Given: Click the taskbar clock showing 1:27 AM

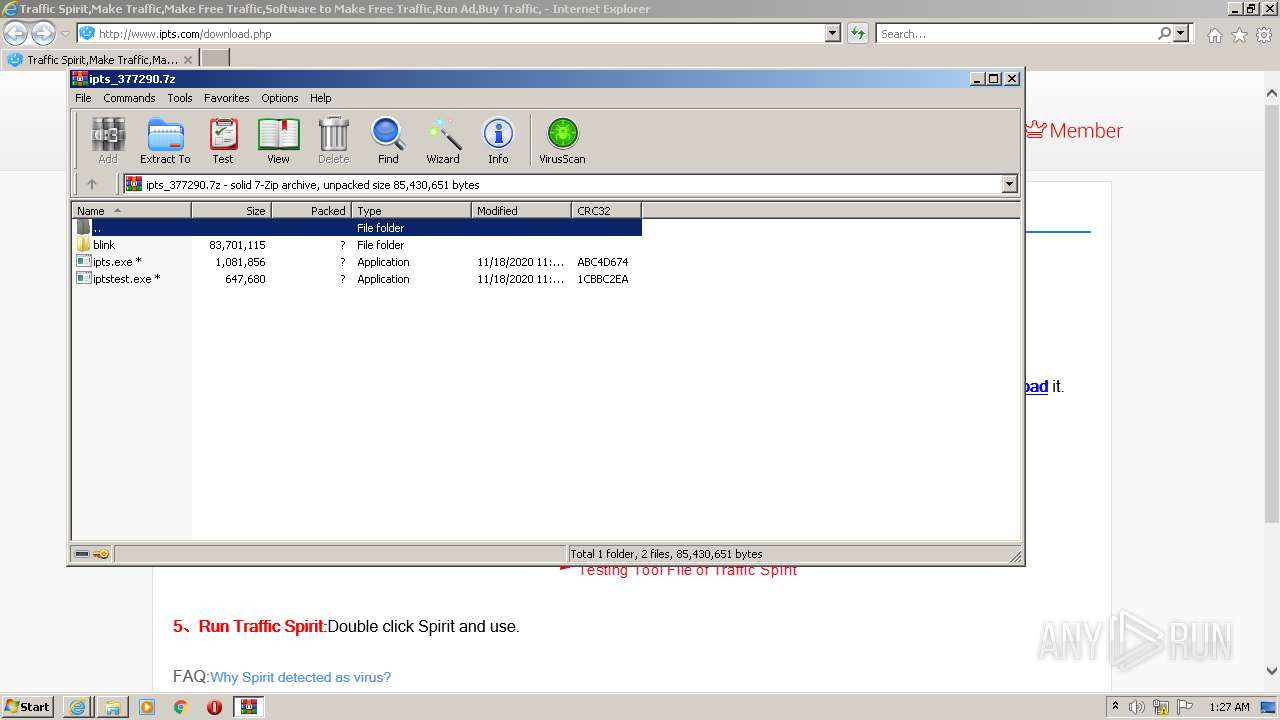Looking at the screenshot, I should click(x=1229, y=707).
